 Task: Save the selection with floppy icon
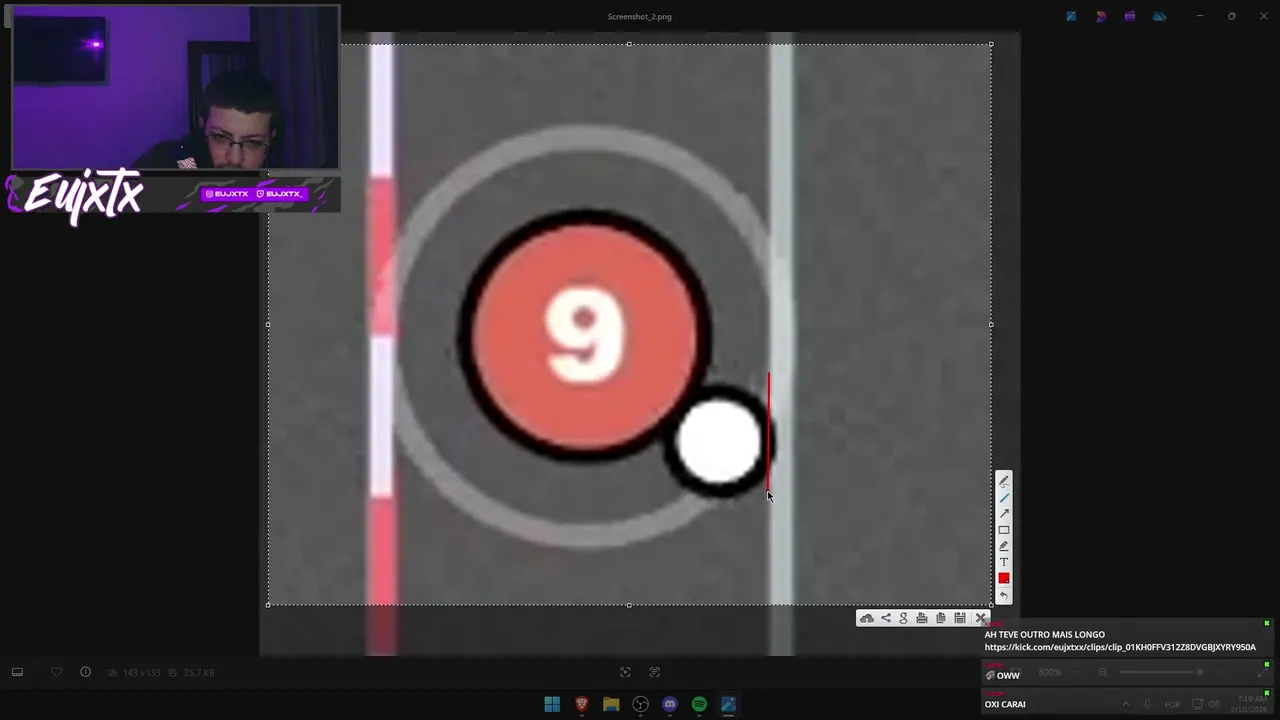960,618
